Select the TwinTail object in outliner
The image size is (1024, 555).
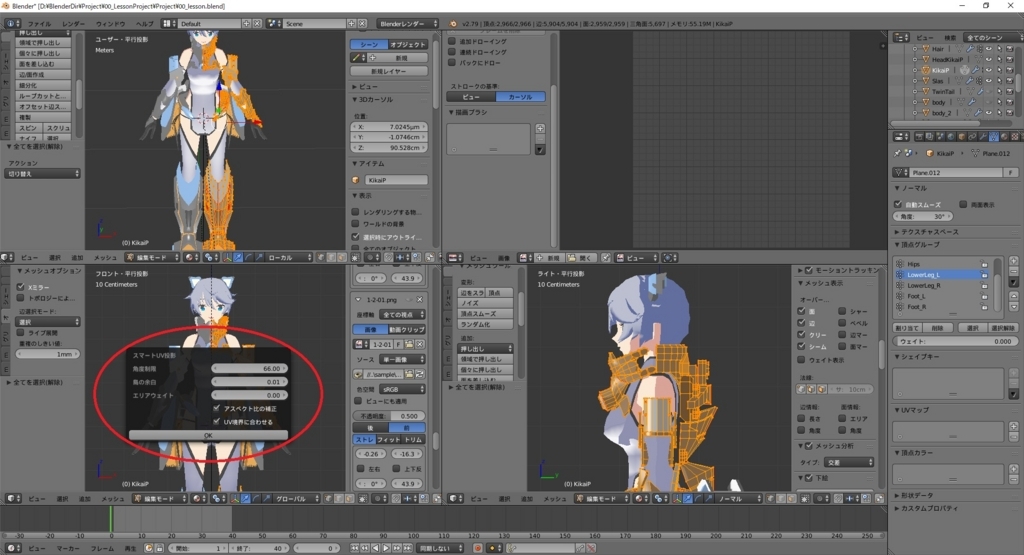[x=942, y=91]
